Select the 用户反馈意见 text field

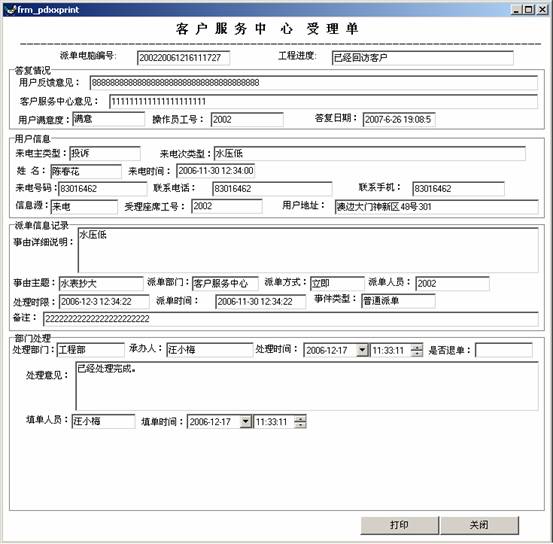[314, 83]
